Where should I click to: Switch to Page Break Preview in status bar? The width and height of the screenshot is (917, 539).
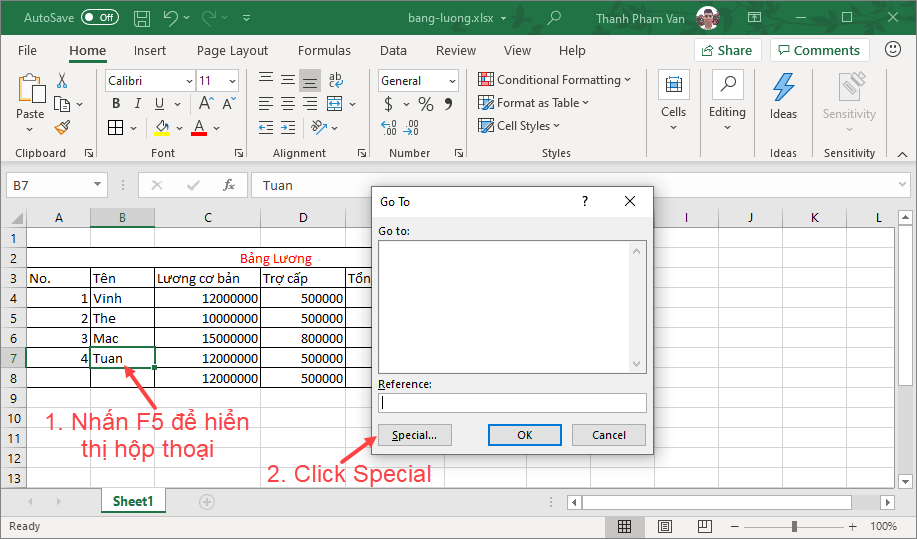click(x=705, y=527)
